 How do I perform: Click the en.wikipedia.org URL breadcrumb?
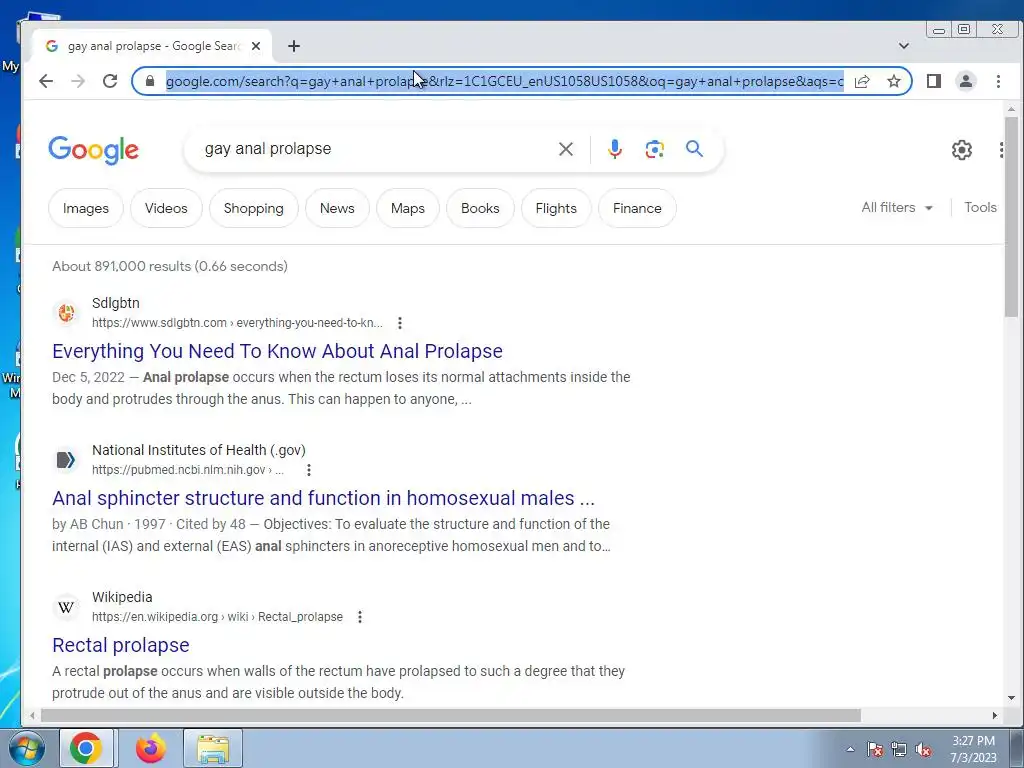(217, 616)
